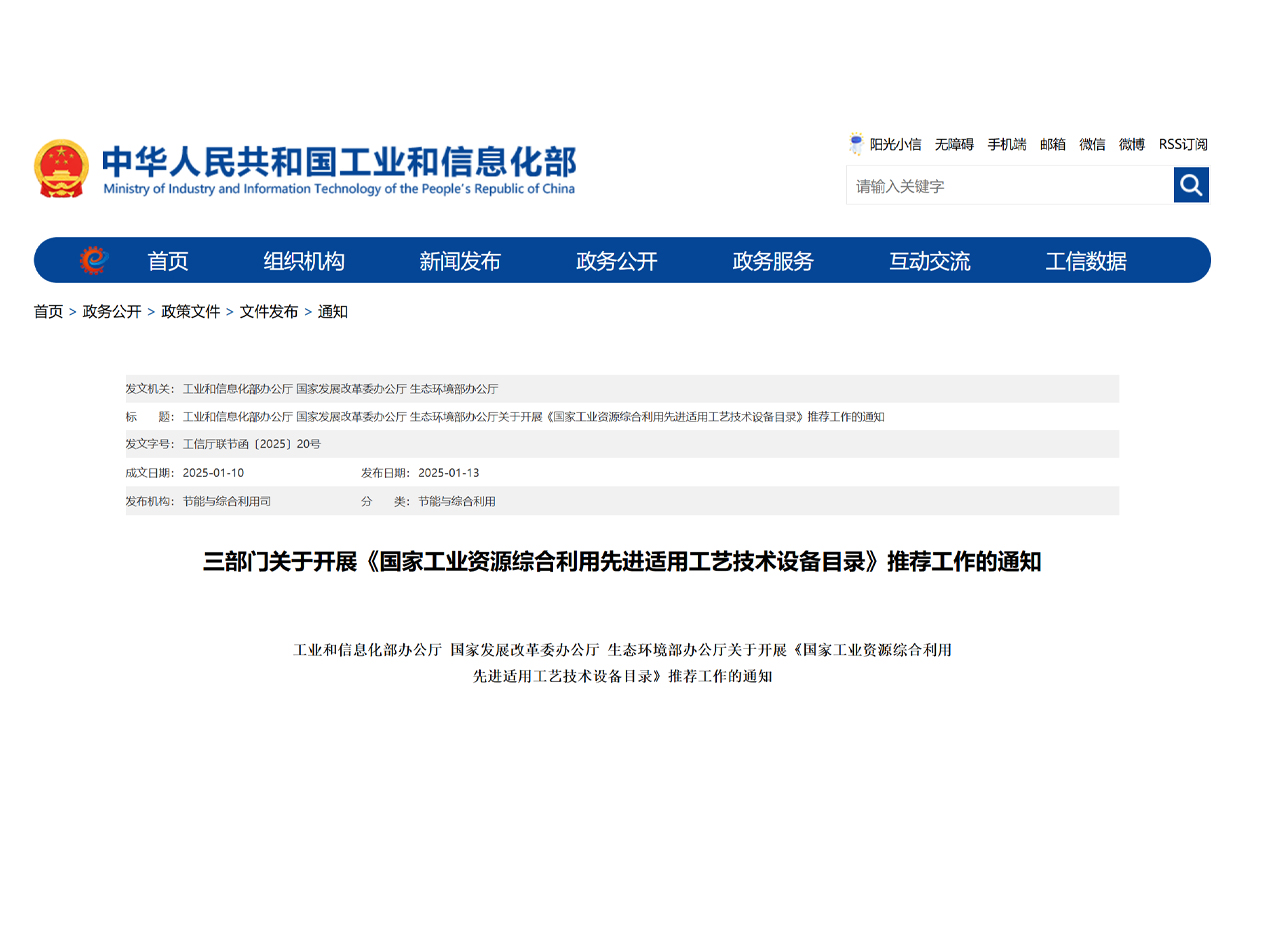Click the 发布日期 value 2025-01-13

pyautogui.click(x=448, y=473)
